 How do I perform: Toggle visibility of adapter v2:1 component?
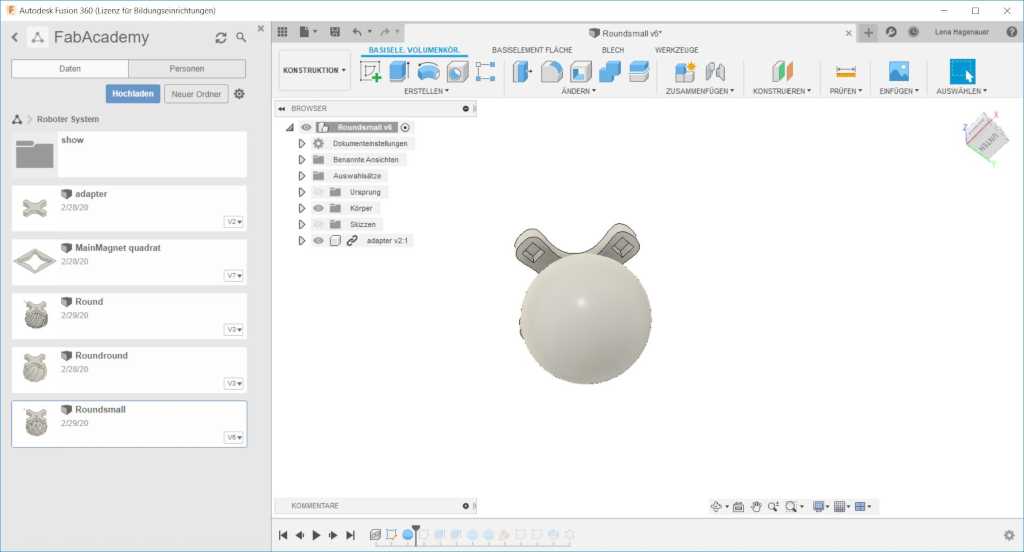click(319, 241)
